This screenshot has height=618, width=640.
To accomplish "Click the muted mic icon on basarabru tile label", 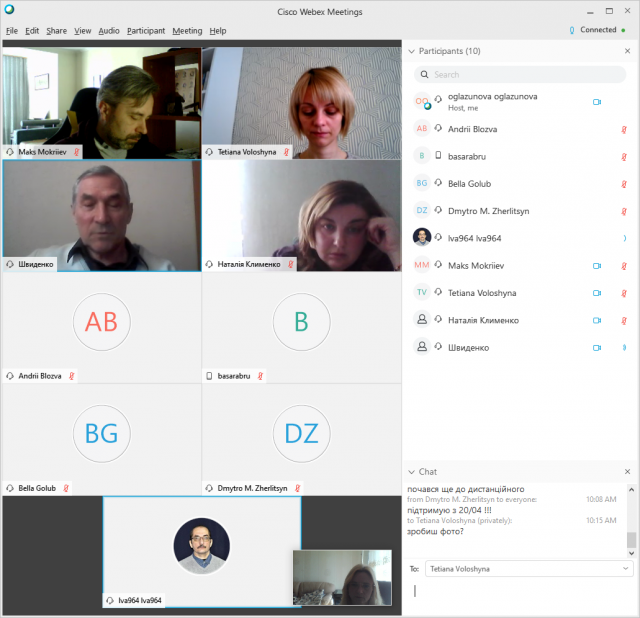I will click(x=260, y=376).
